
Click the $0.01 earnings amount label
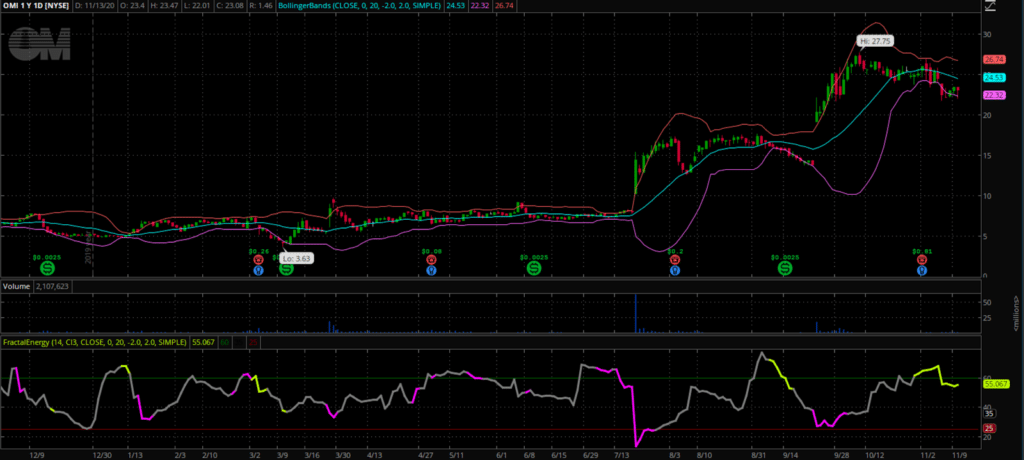point(921,250)
